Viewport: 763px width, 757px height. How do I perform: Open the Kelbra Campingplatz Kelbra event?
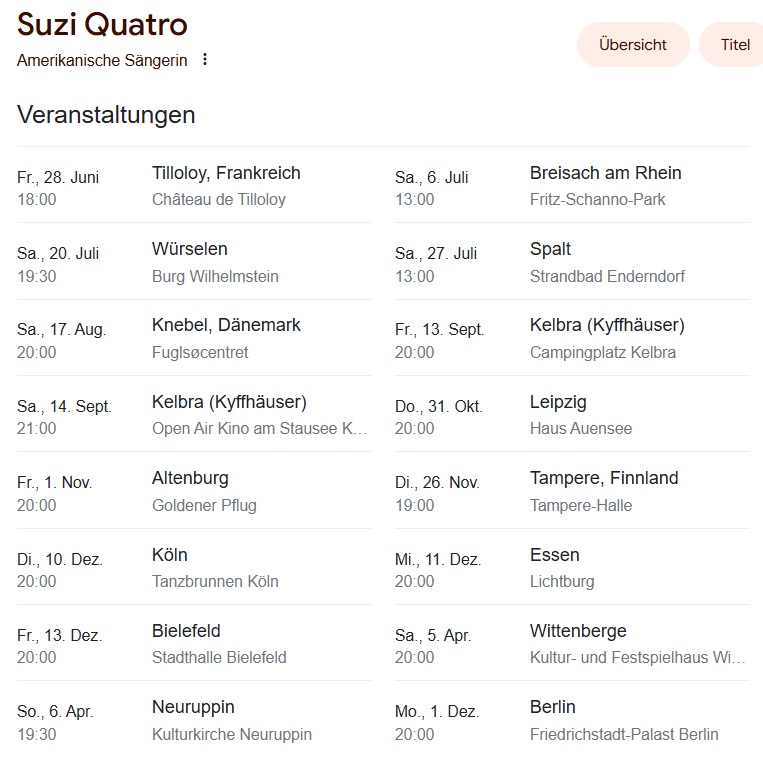tap(607, 338)
